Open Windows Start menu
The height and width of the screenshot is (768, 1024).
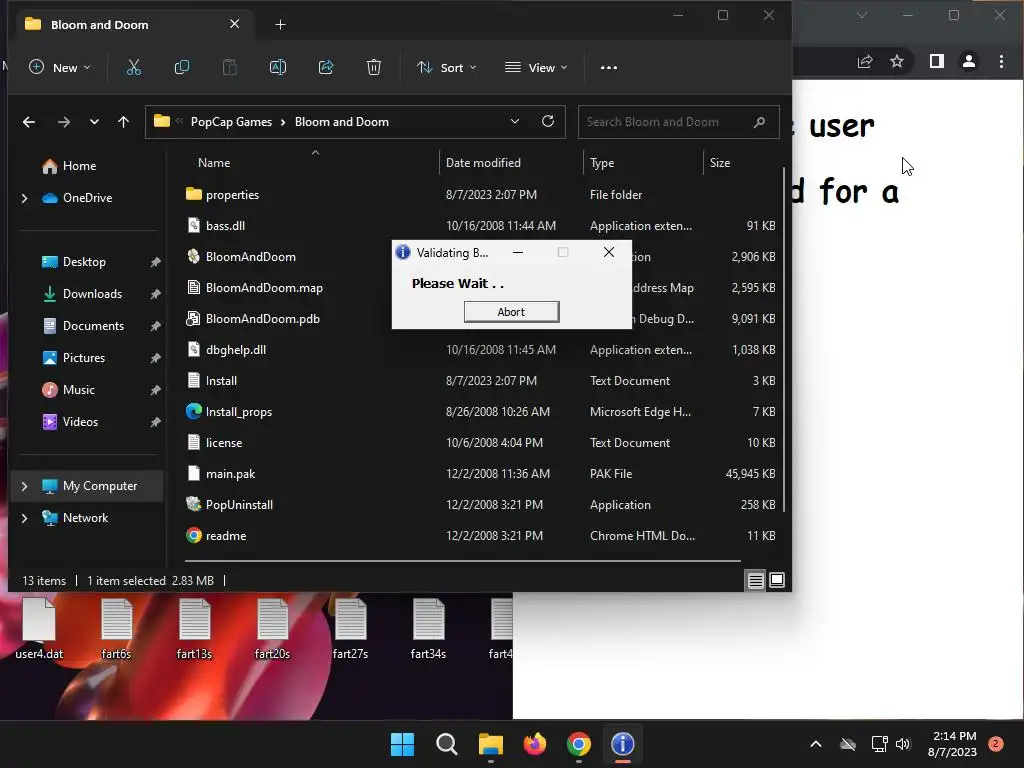[x=402, y=744]
